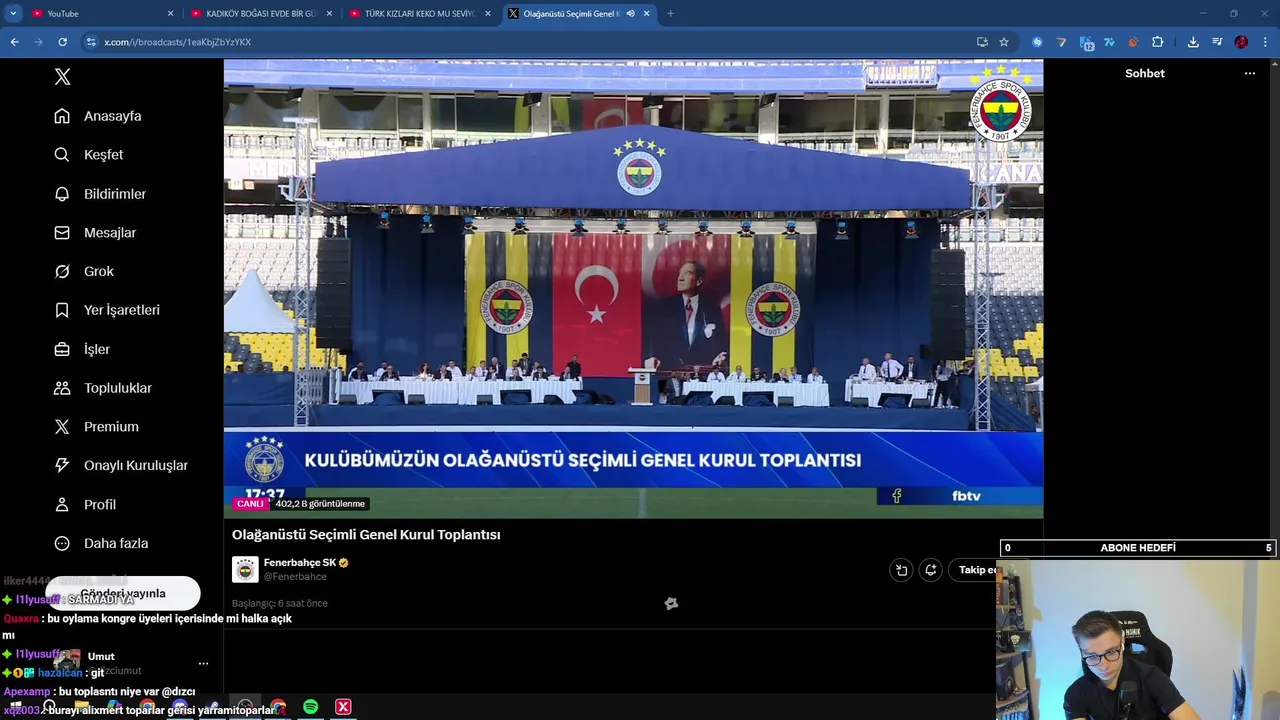Open Bildirimler in the sidebar
Viewport: 1280px width, 720px height.
tap(100, 194)
